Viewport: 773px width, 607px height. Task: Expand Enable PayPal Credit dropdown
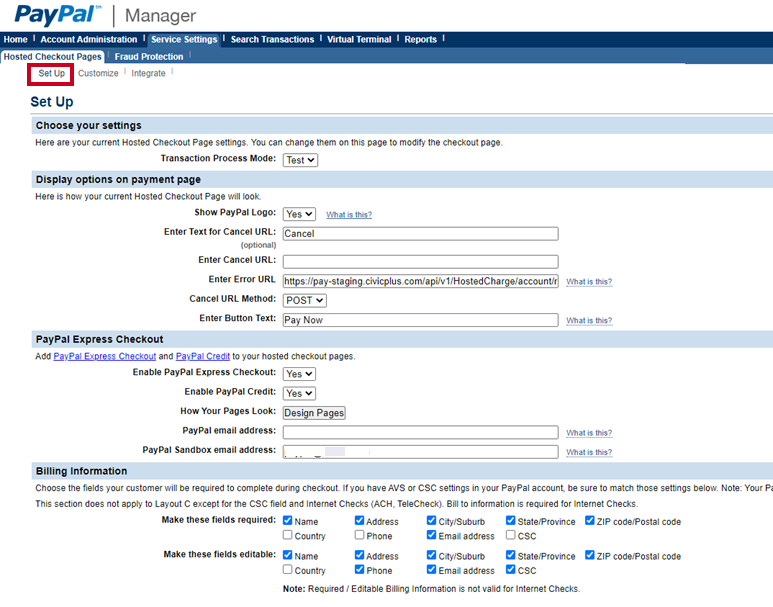[x=299, y=393]
